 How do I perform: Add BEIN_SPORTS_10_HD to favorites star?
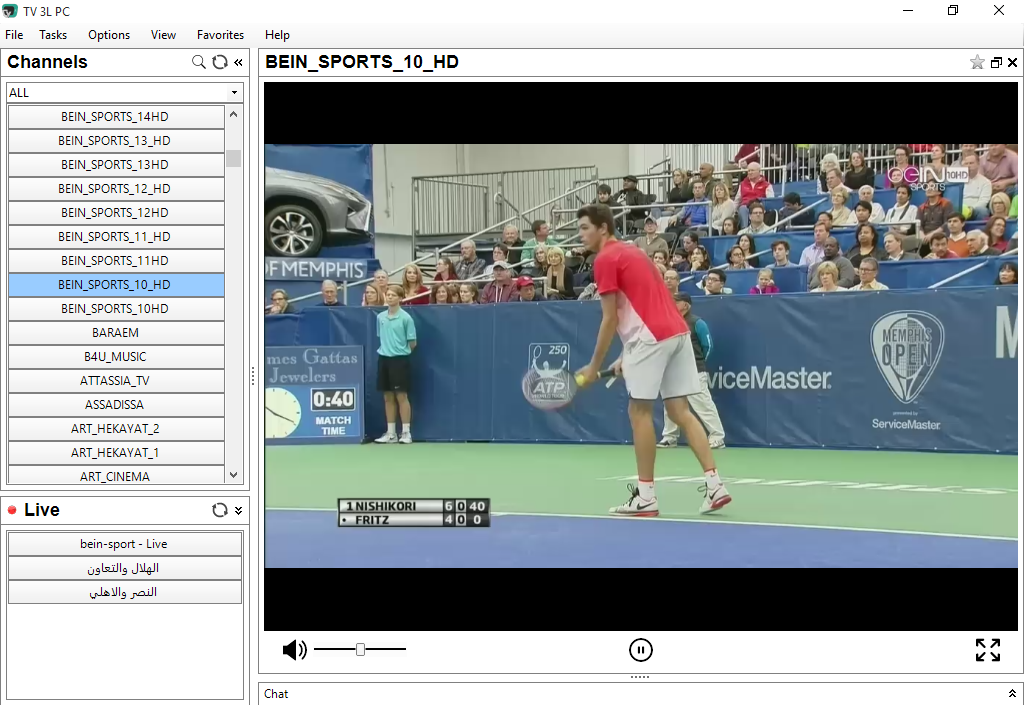977,62
